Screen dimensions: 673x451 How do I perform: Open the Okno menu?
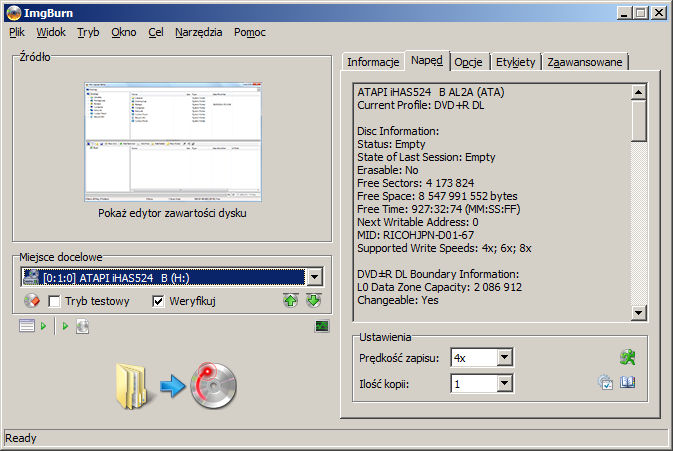click(124, 32)
